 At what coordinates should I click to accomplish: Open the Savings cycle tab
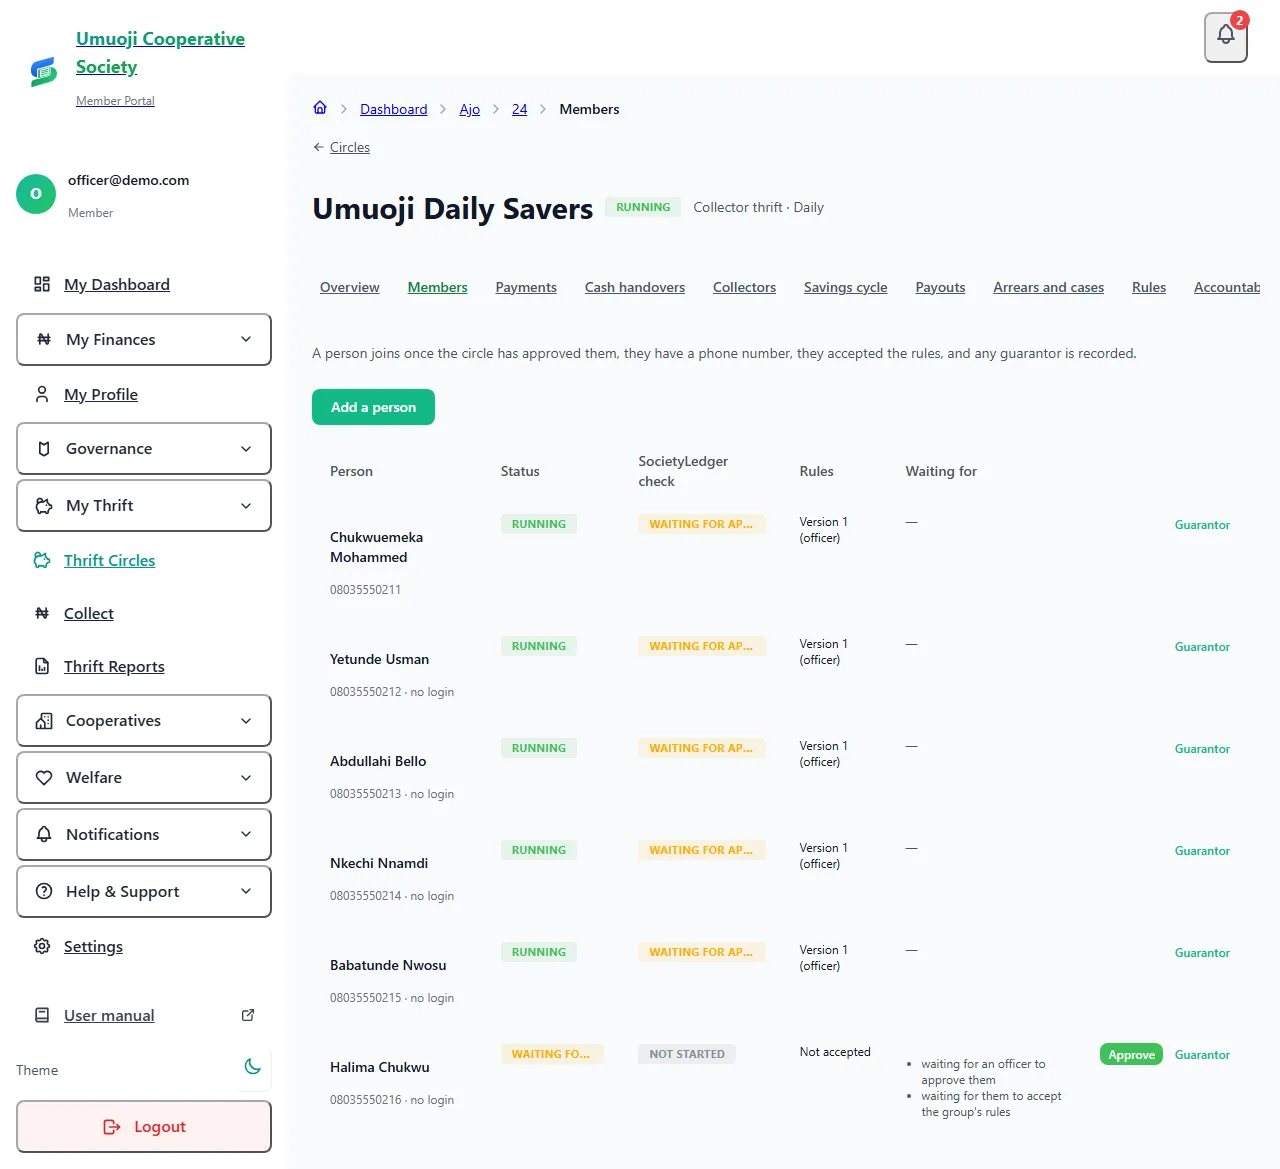[845, 287]
